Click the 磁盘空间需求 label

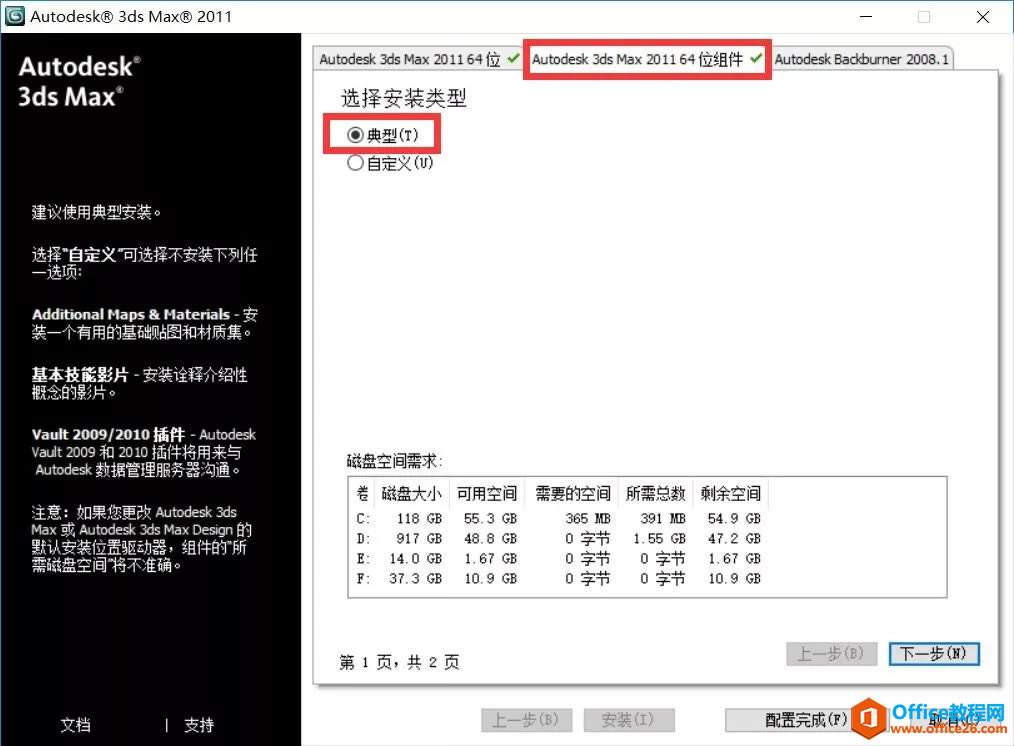pyautogui.click(x=394, y=461)
